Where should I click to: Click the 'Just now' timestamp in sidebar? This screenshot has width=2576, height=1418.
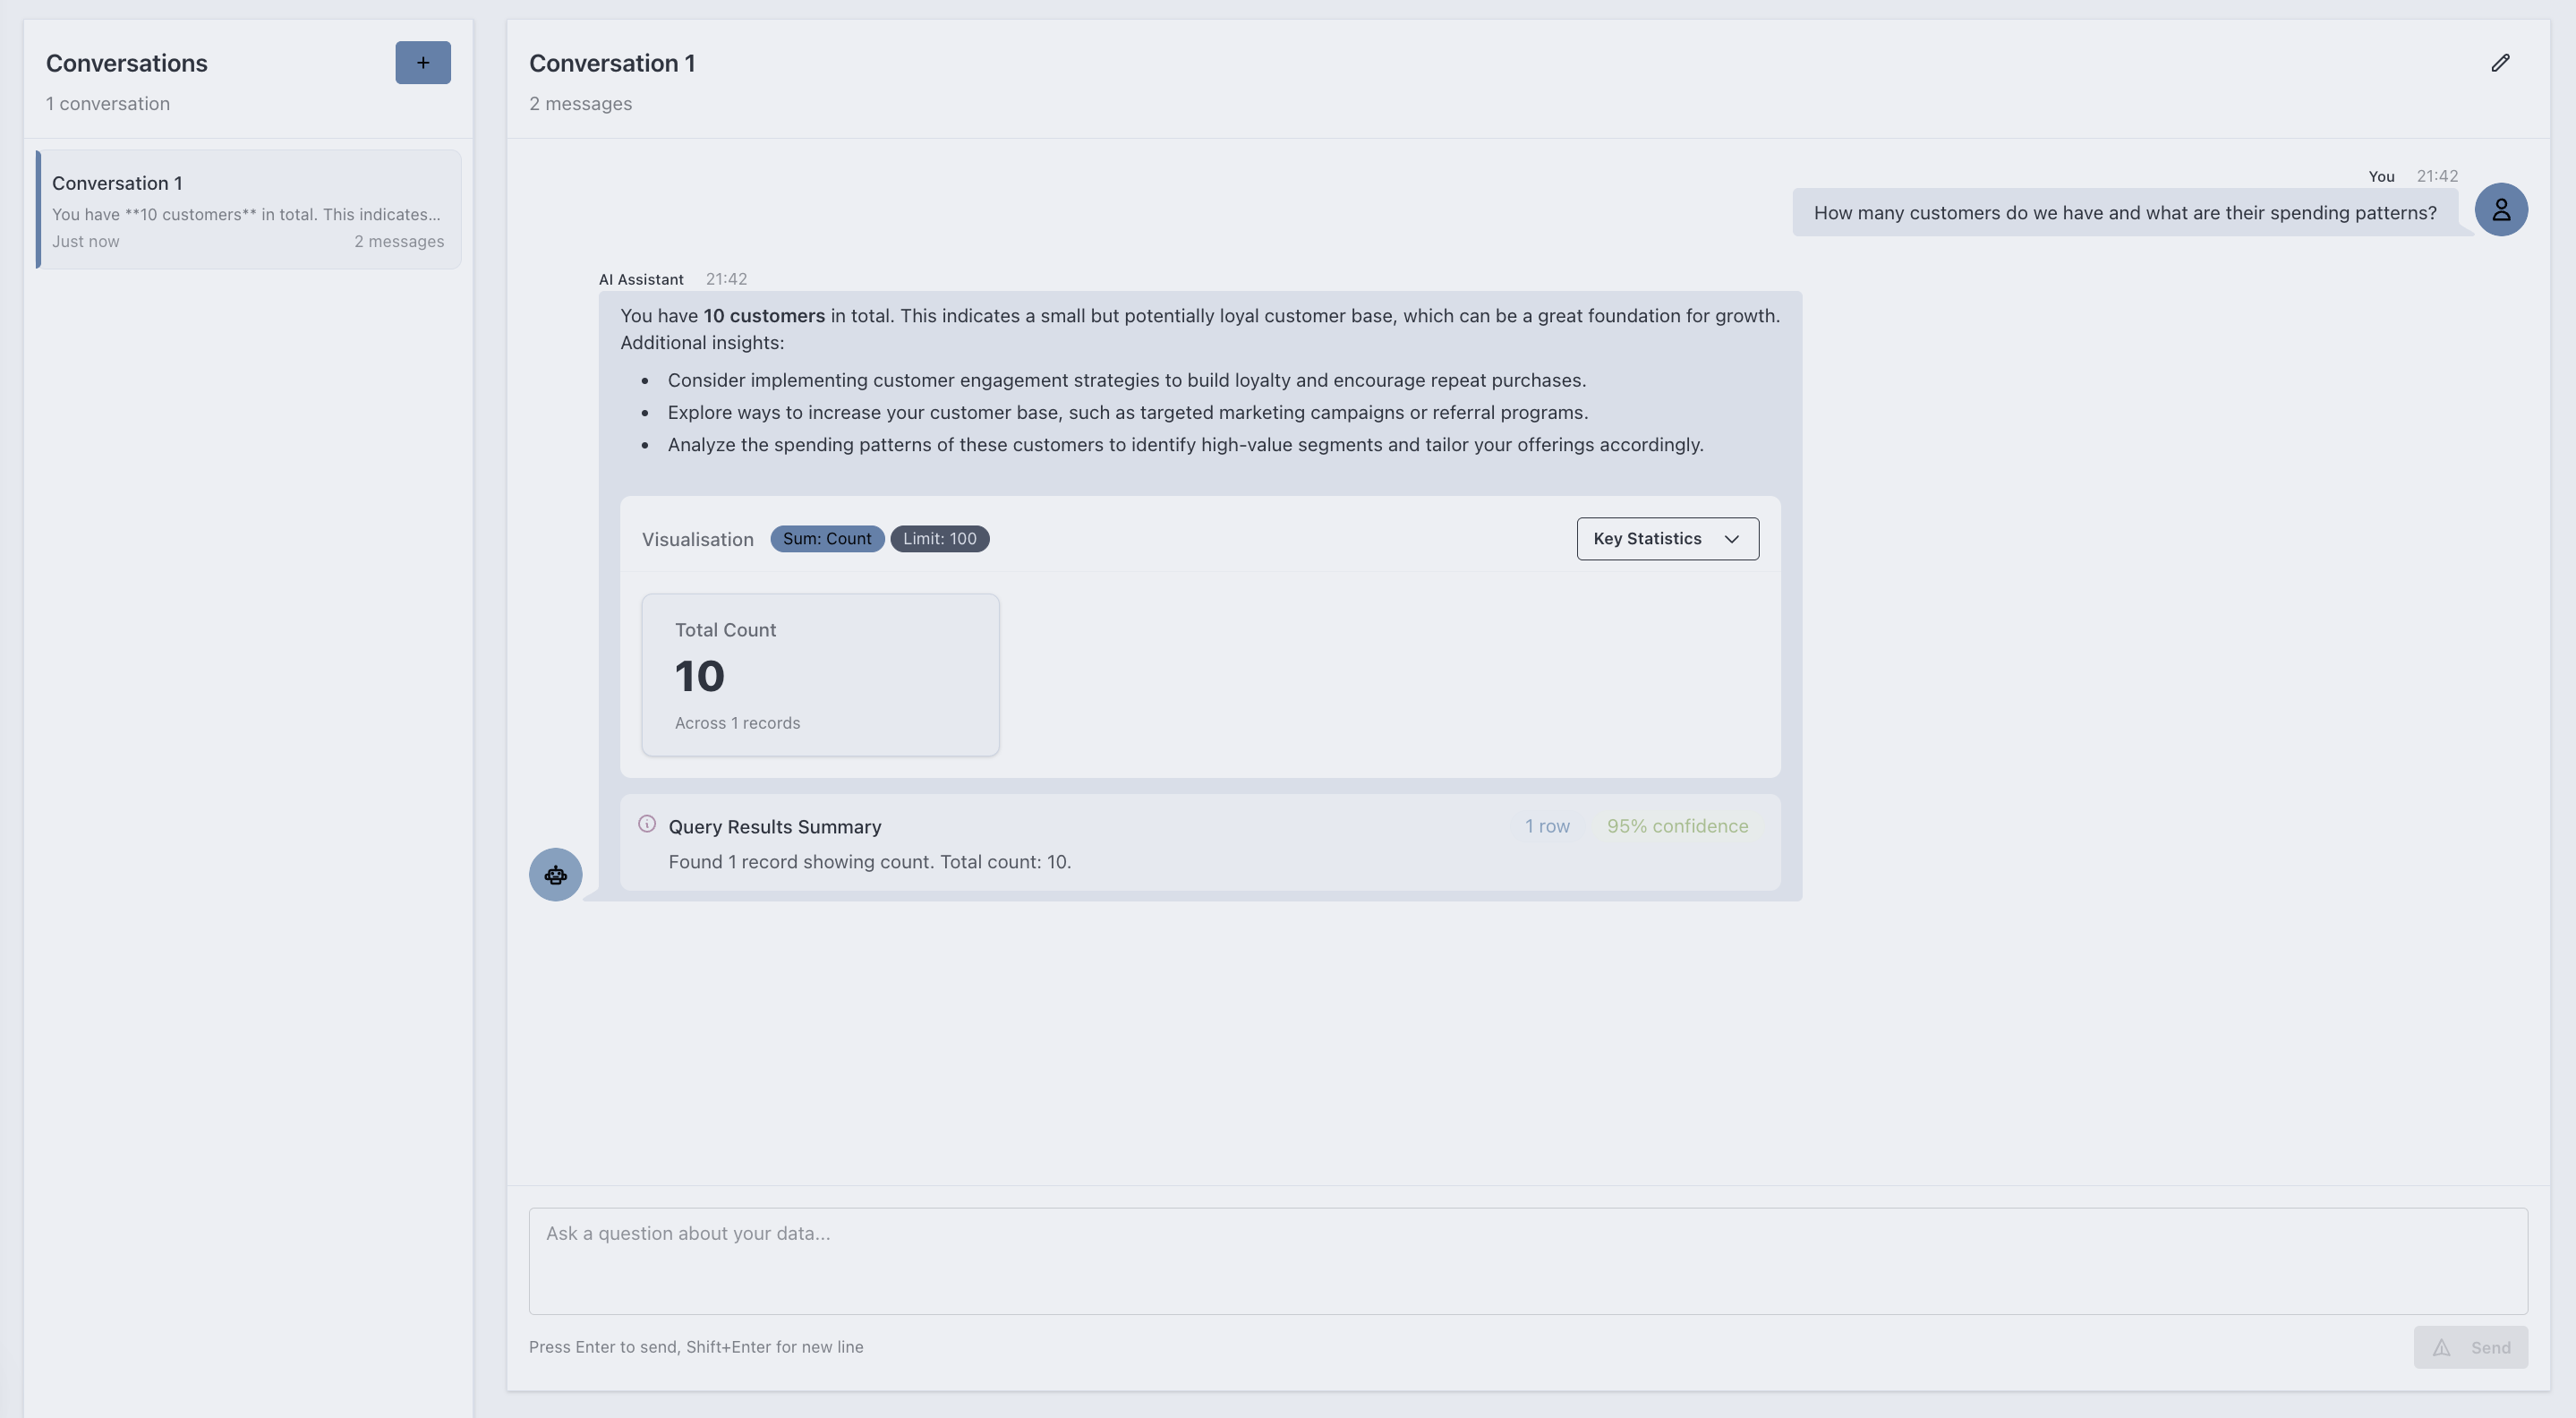(x=85, y=241)
